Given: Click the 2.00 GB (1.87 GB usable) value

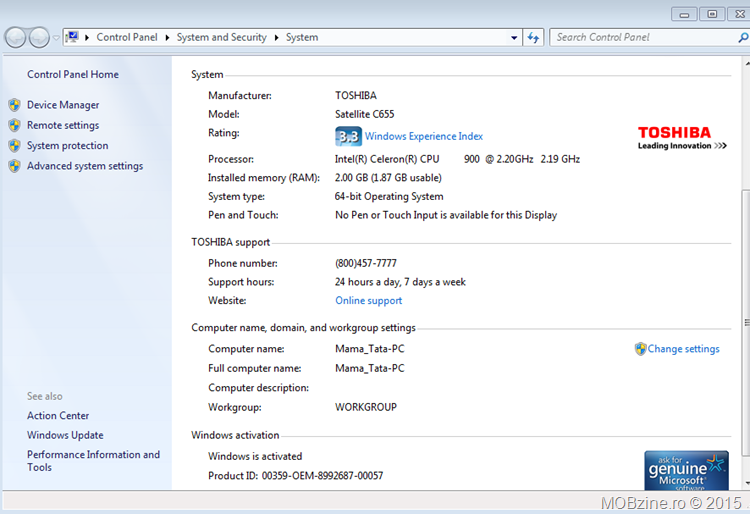Looking at the screenshot, I should [x=388, y=178].
